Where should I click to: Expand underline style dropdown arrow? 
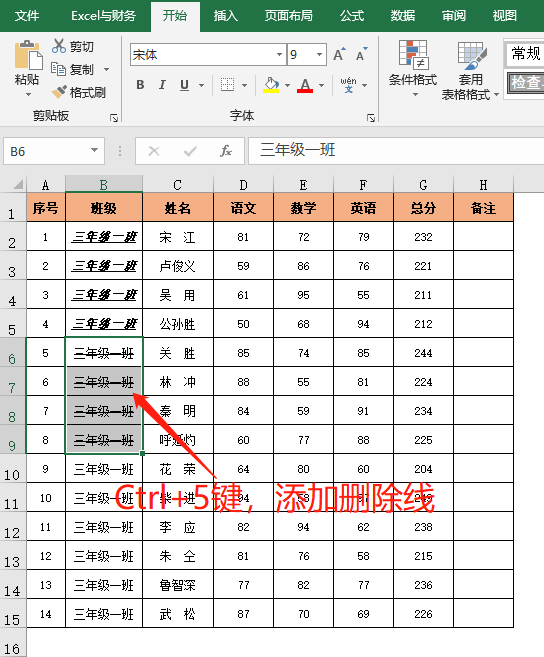point(202,85)
